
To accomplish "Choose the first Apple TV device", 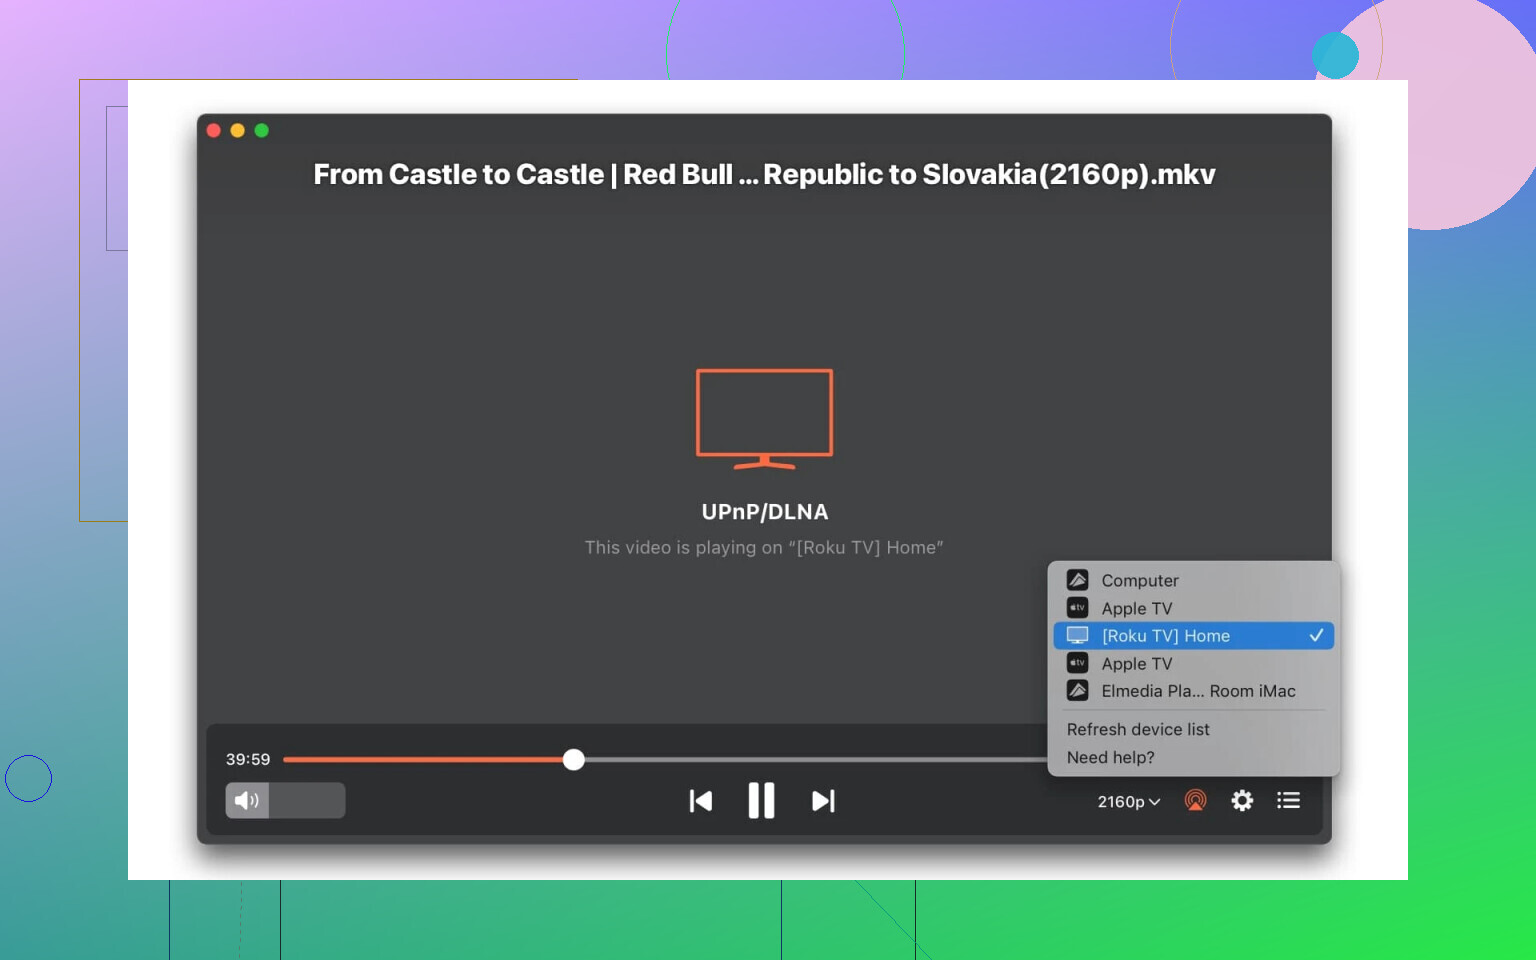I will pos(1137,609).
